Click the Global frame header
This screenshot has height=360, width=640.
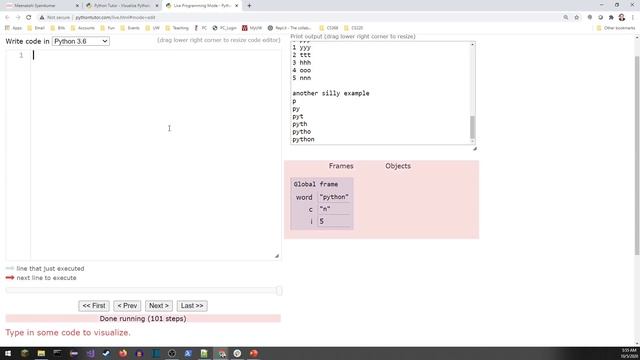pos(316,184)
